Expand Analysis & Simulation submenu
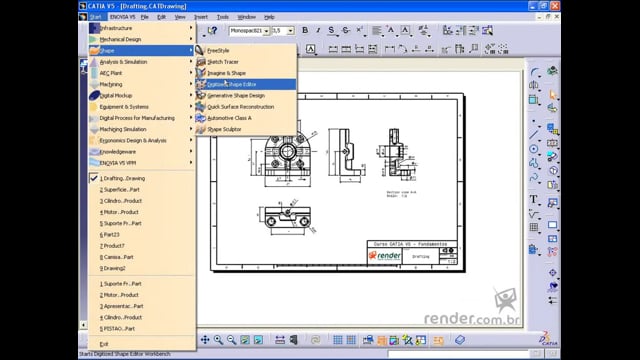The height and width of the screenshot is (360, 640). click(x=142, y=62)
